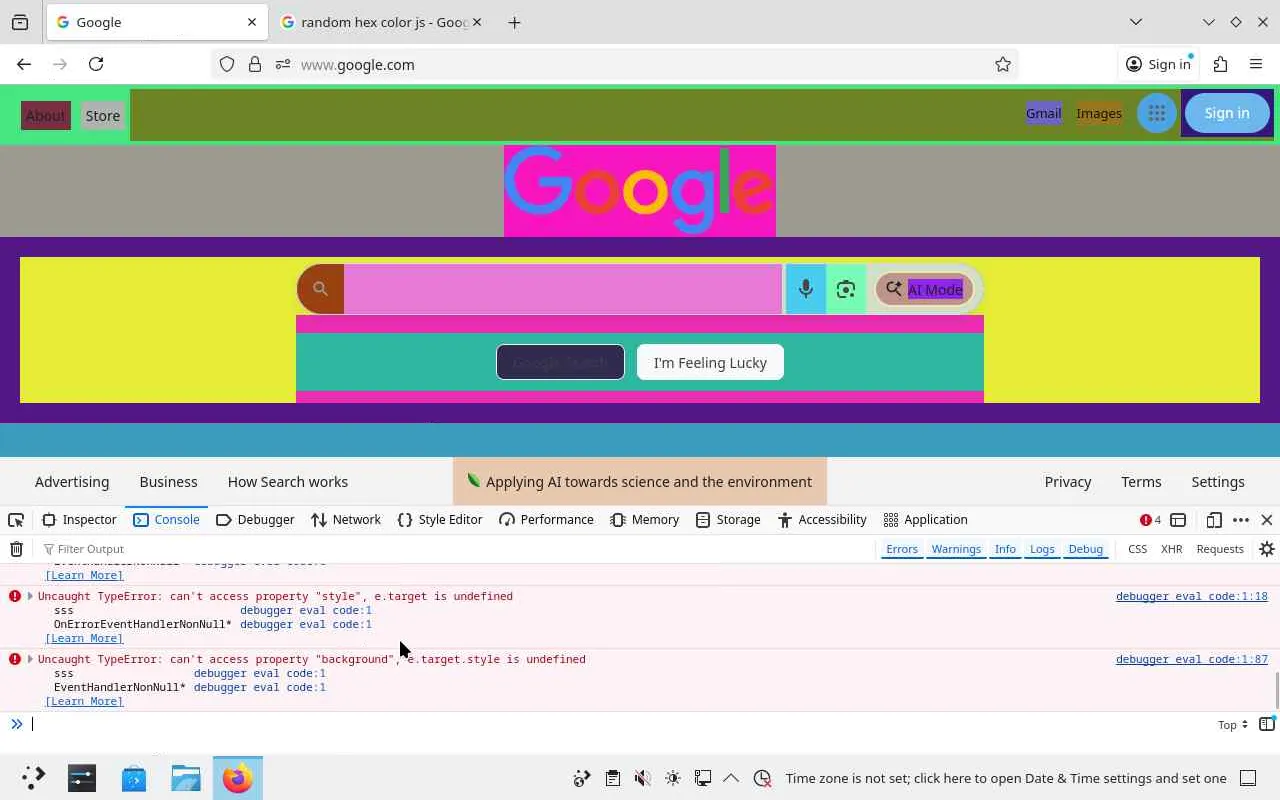This screenshot has width=1280, height=800.
Task: Open the Firefox extensions panel
Action: click(1220, 64)
